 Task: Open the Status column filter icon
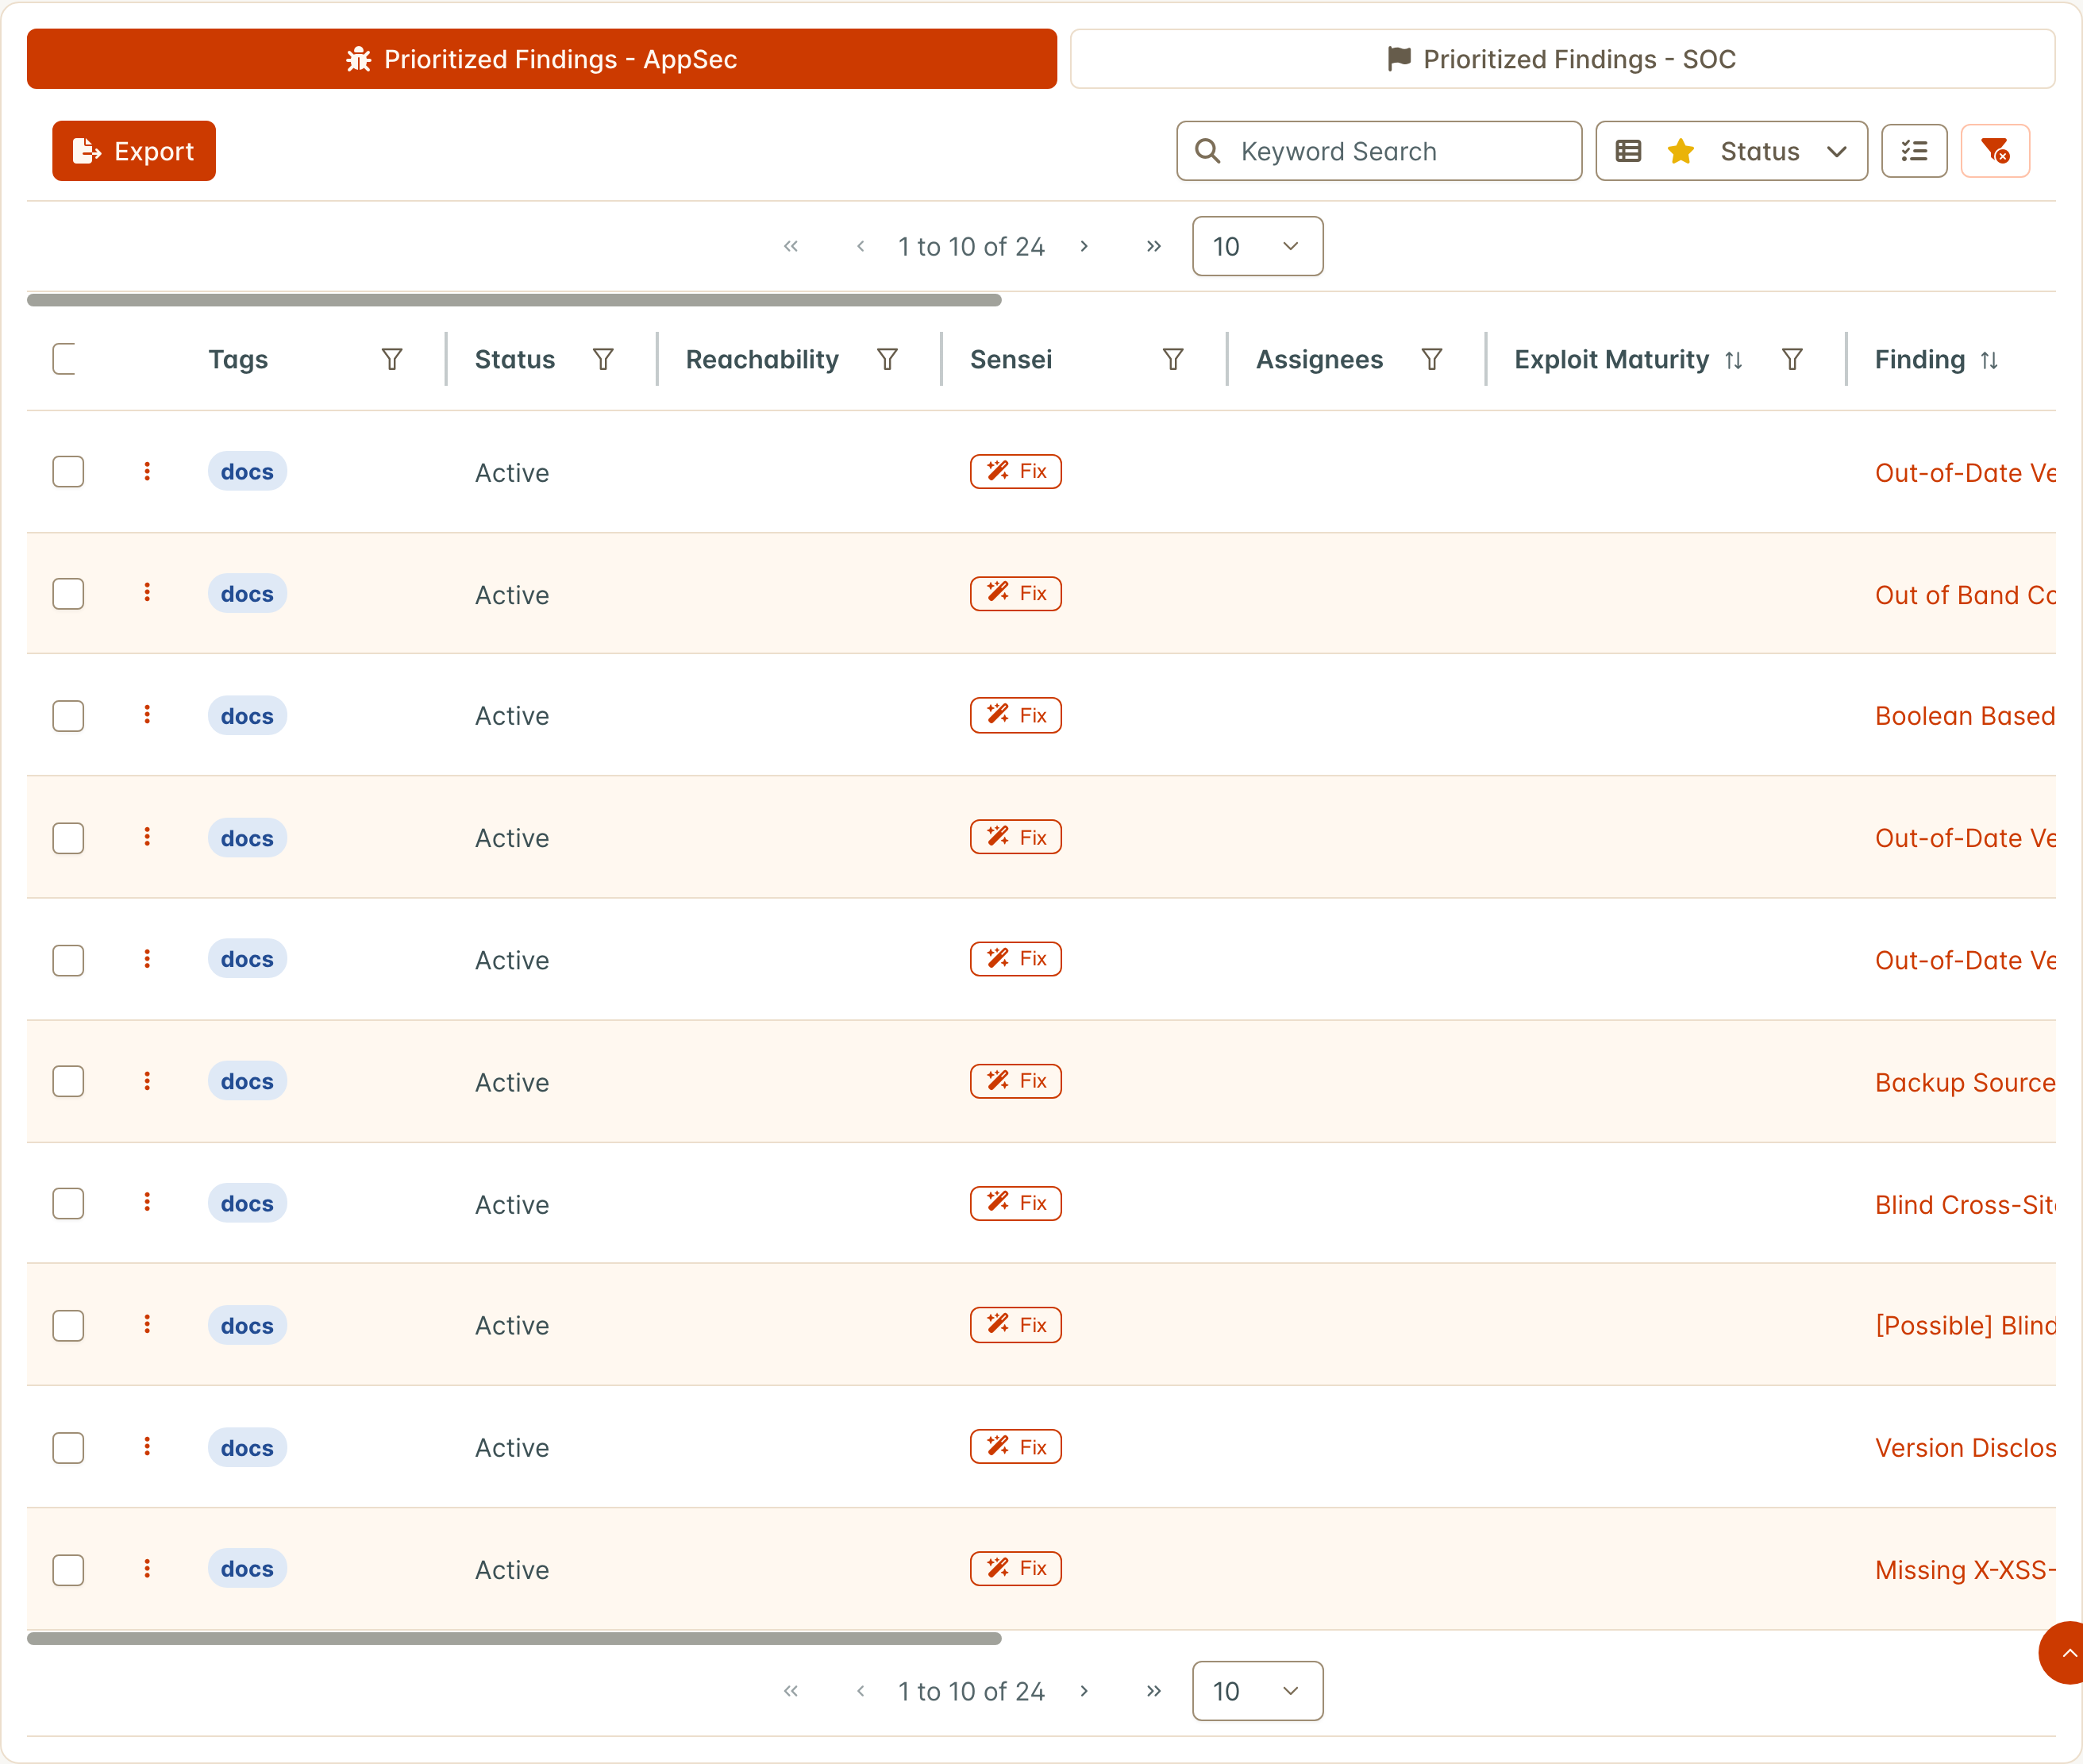[603, 359]
